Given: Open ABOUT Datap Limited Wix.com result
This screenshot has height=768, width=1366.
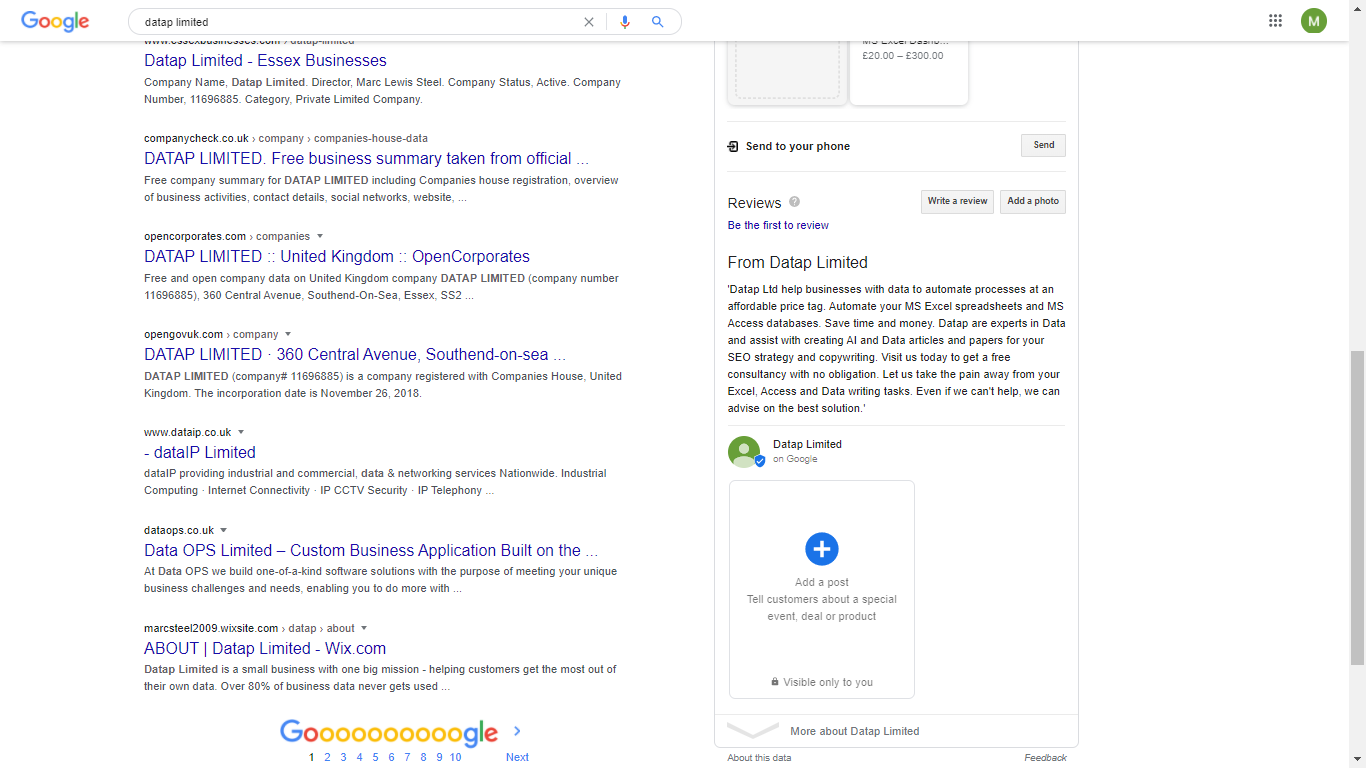Looking at the screenshot, I should pyautogui.click(x=265, y=648).
